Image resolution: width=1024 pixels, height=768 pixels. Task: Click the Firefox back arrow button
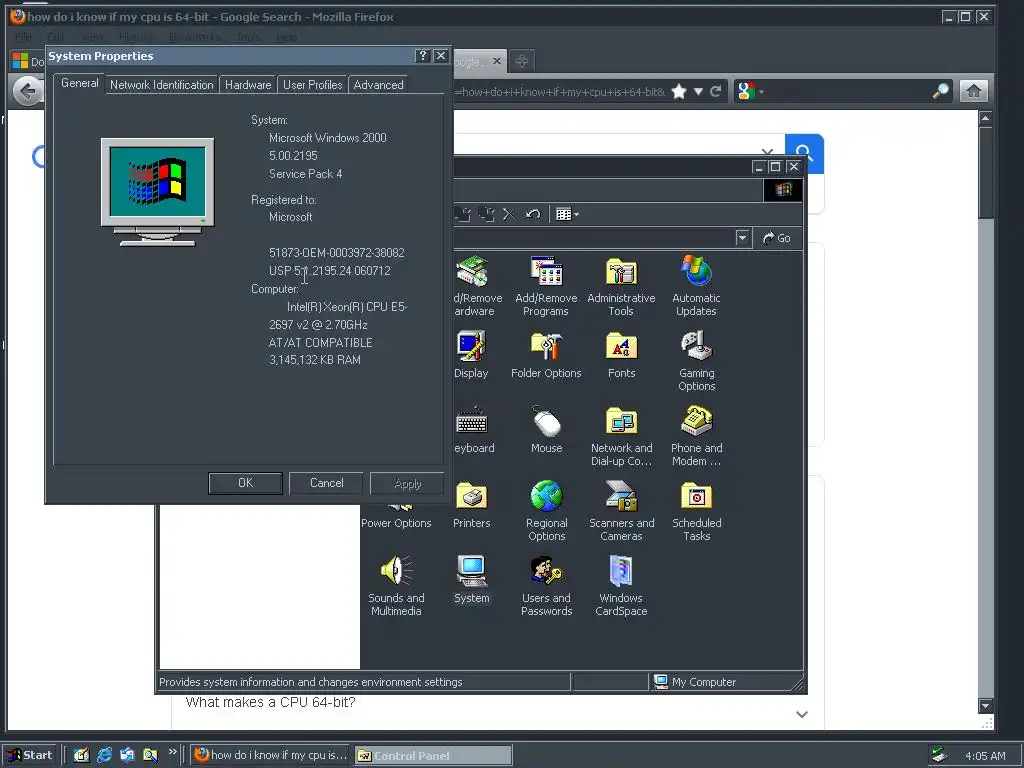click(27, 91)
